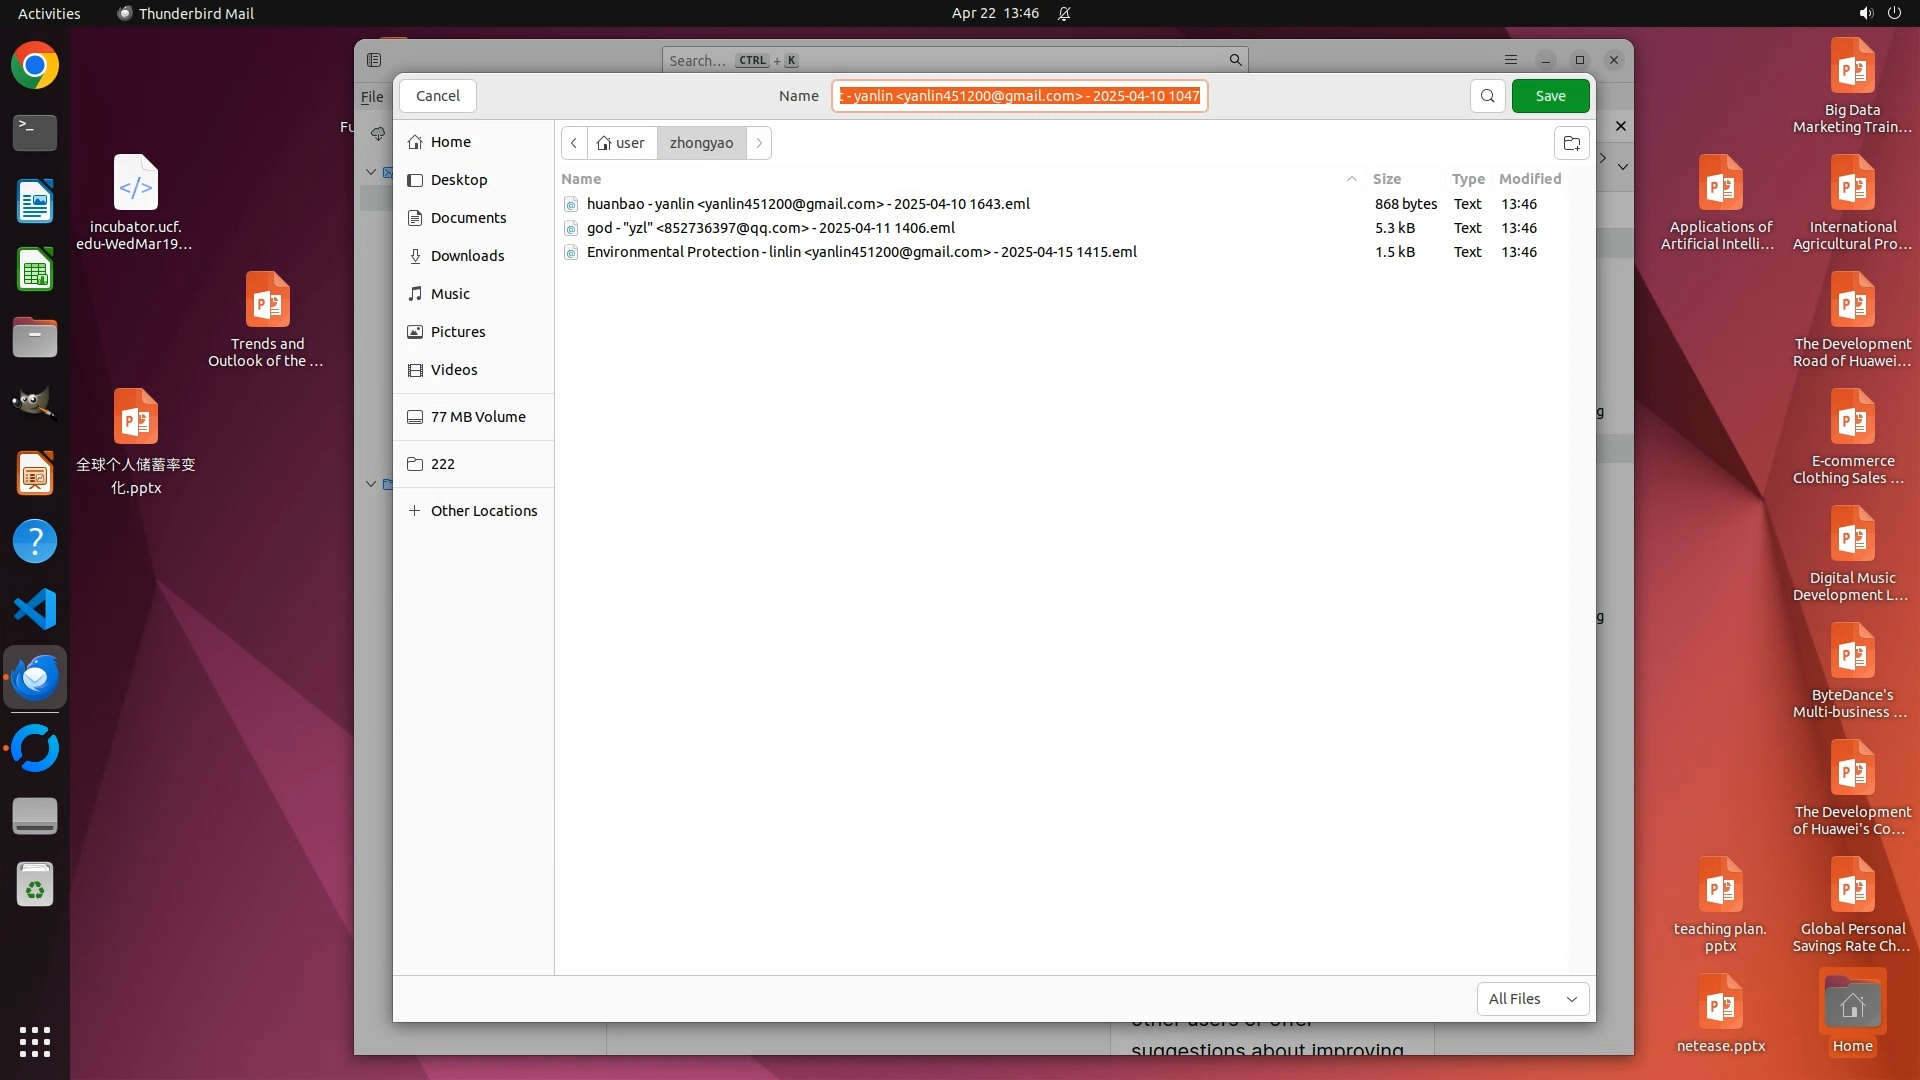Screen dimensions: 1920x1080
Task: Select the Environmental Protection eml file
Action: pyautogui.click(x=861, y=252)
